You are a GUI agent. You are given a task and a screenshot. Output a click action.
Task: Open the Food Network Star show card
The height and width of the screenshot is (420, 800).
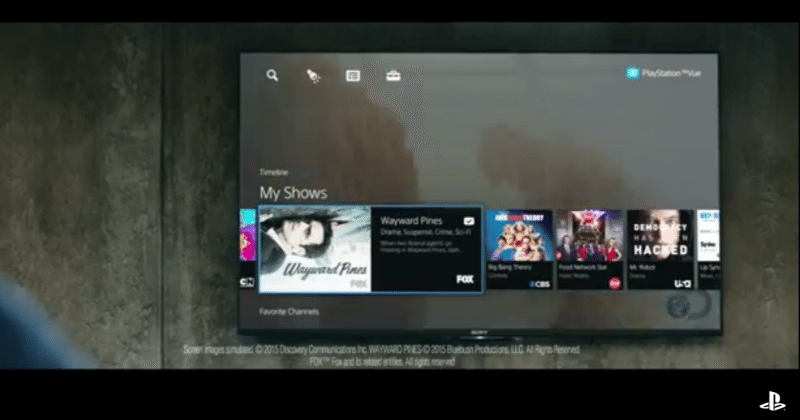590,249
